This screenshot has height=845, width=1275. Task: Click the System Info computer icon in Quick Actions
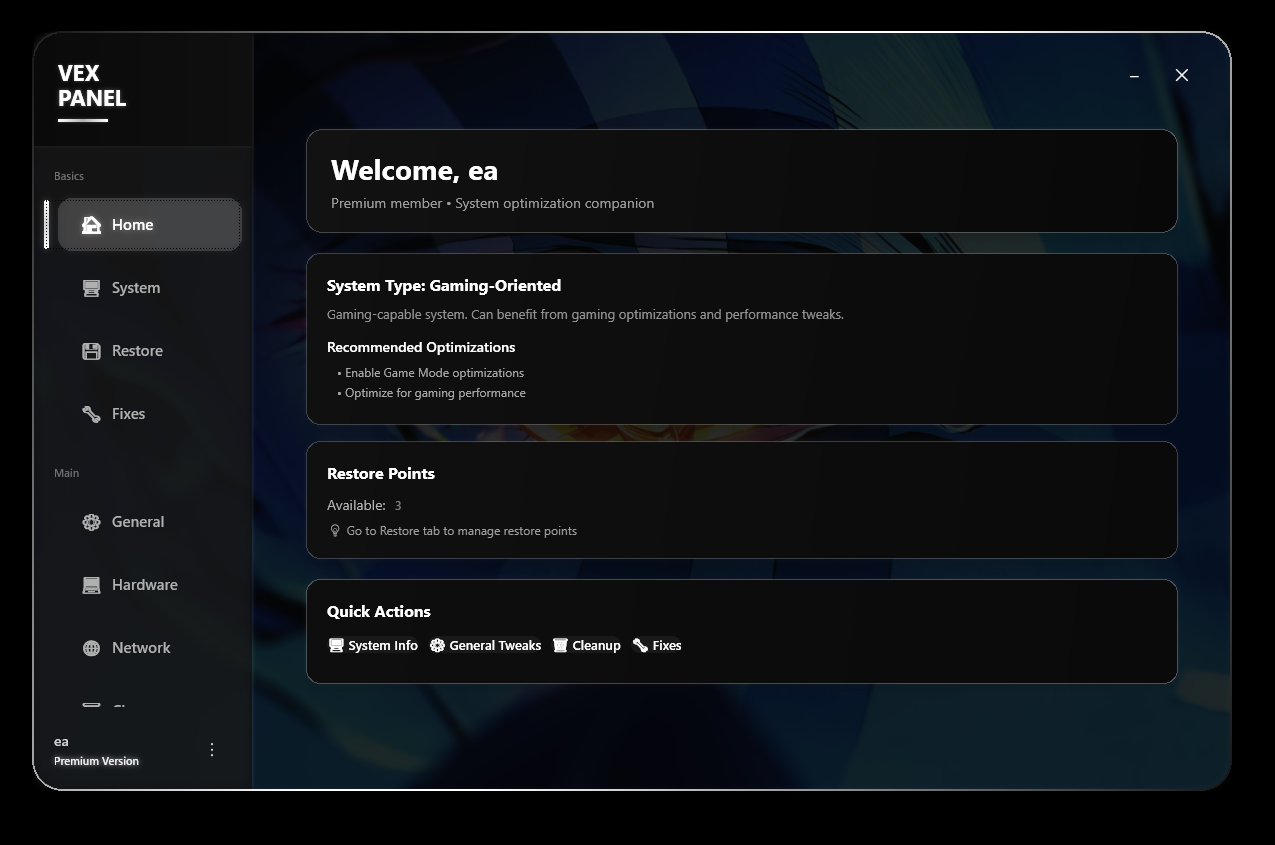(335, 645)
